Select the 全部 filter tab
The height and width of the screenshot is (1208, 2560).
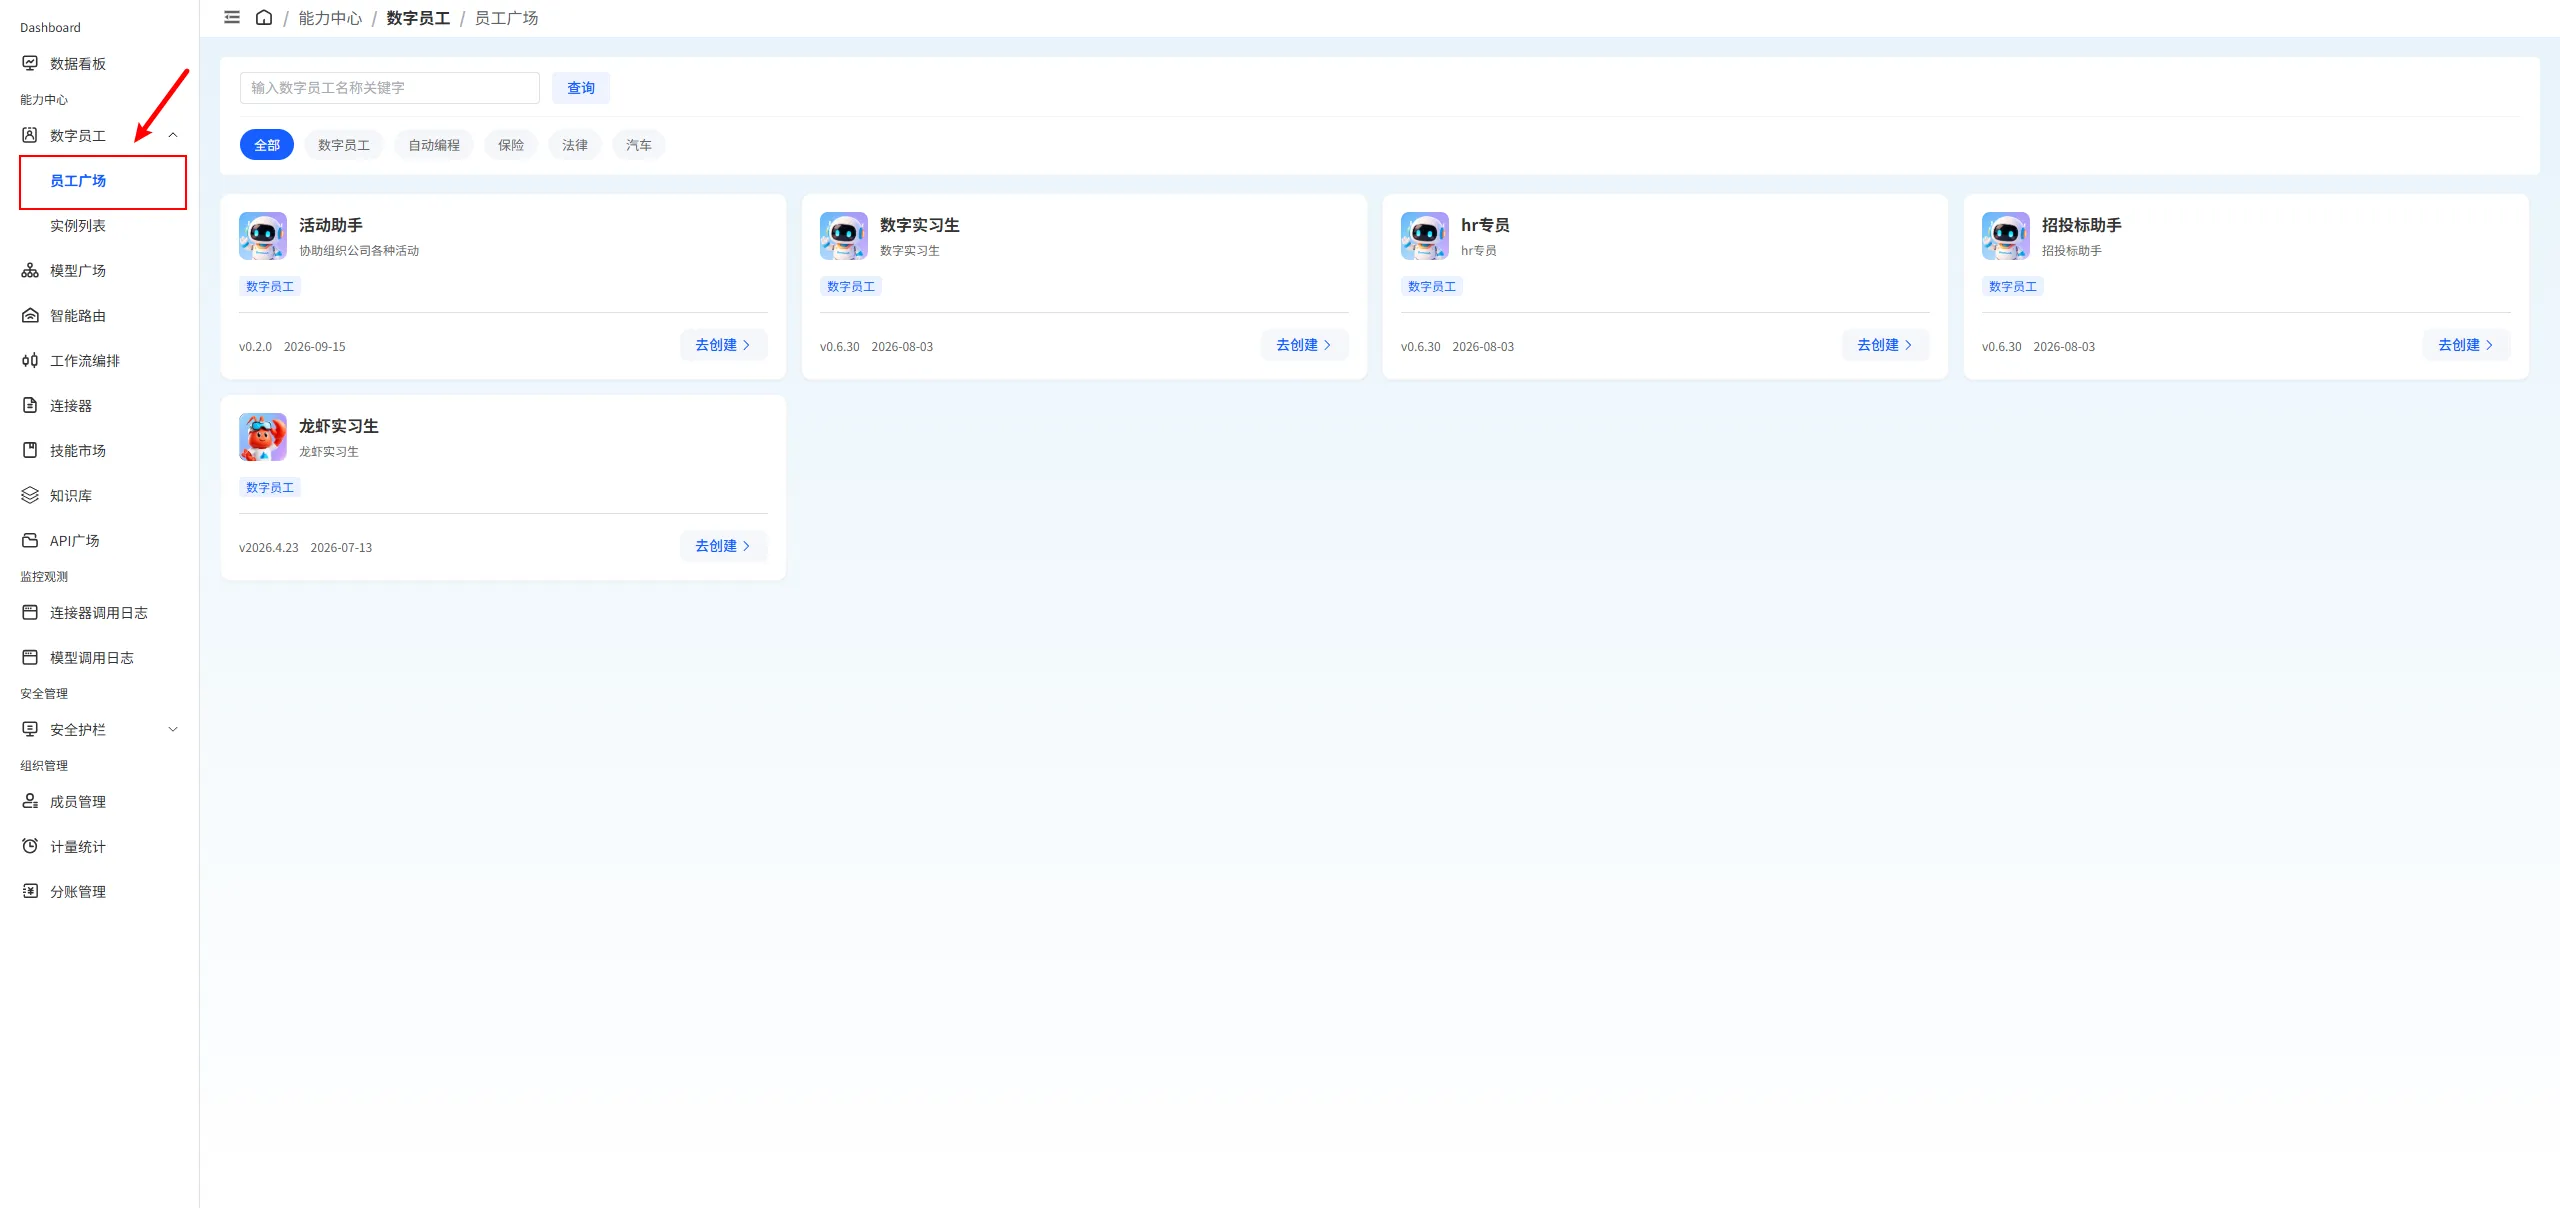click(267, 145)
